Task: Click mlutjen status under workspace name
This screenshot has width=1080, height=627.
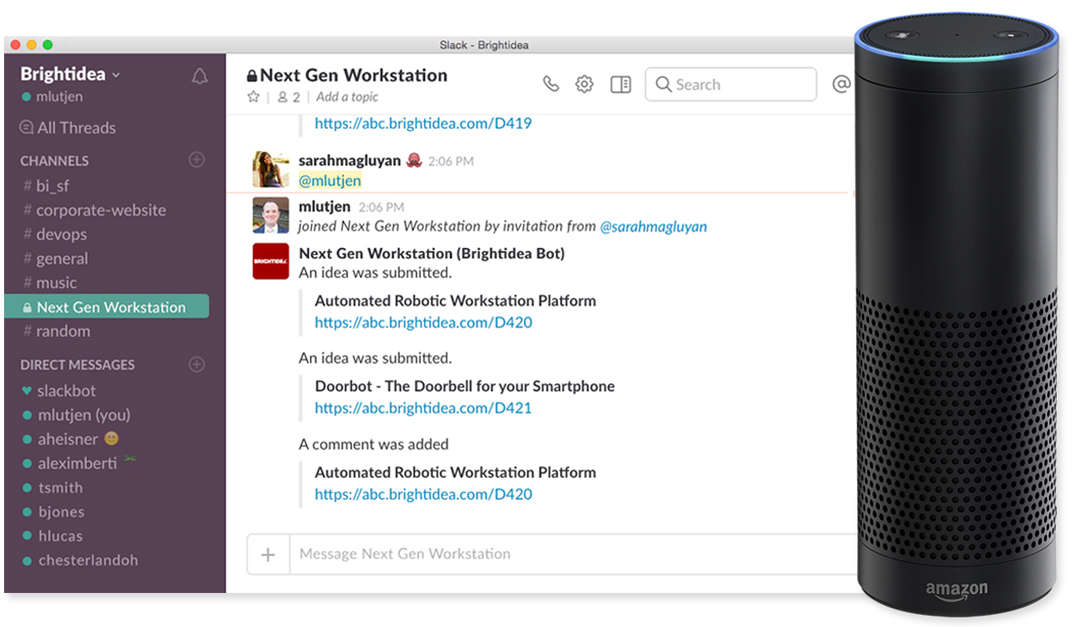Action: [52, 96]
